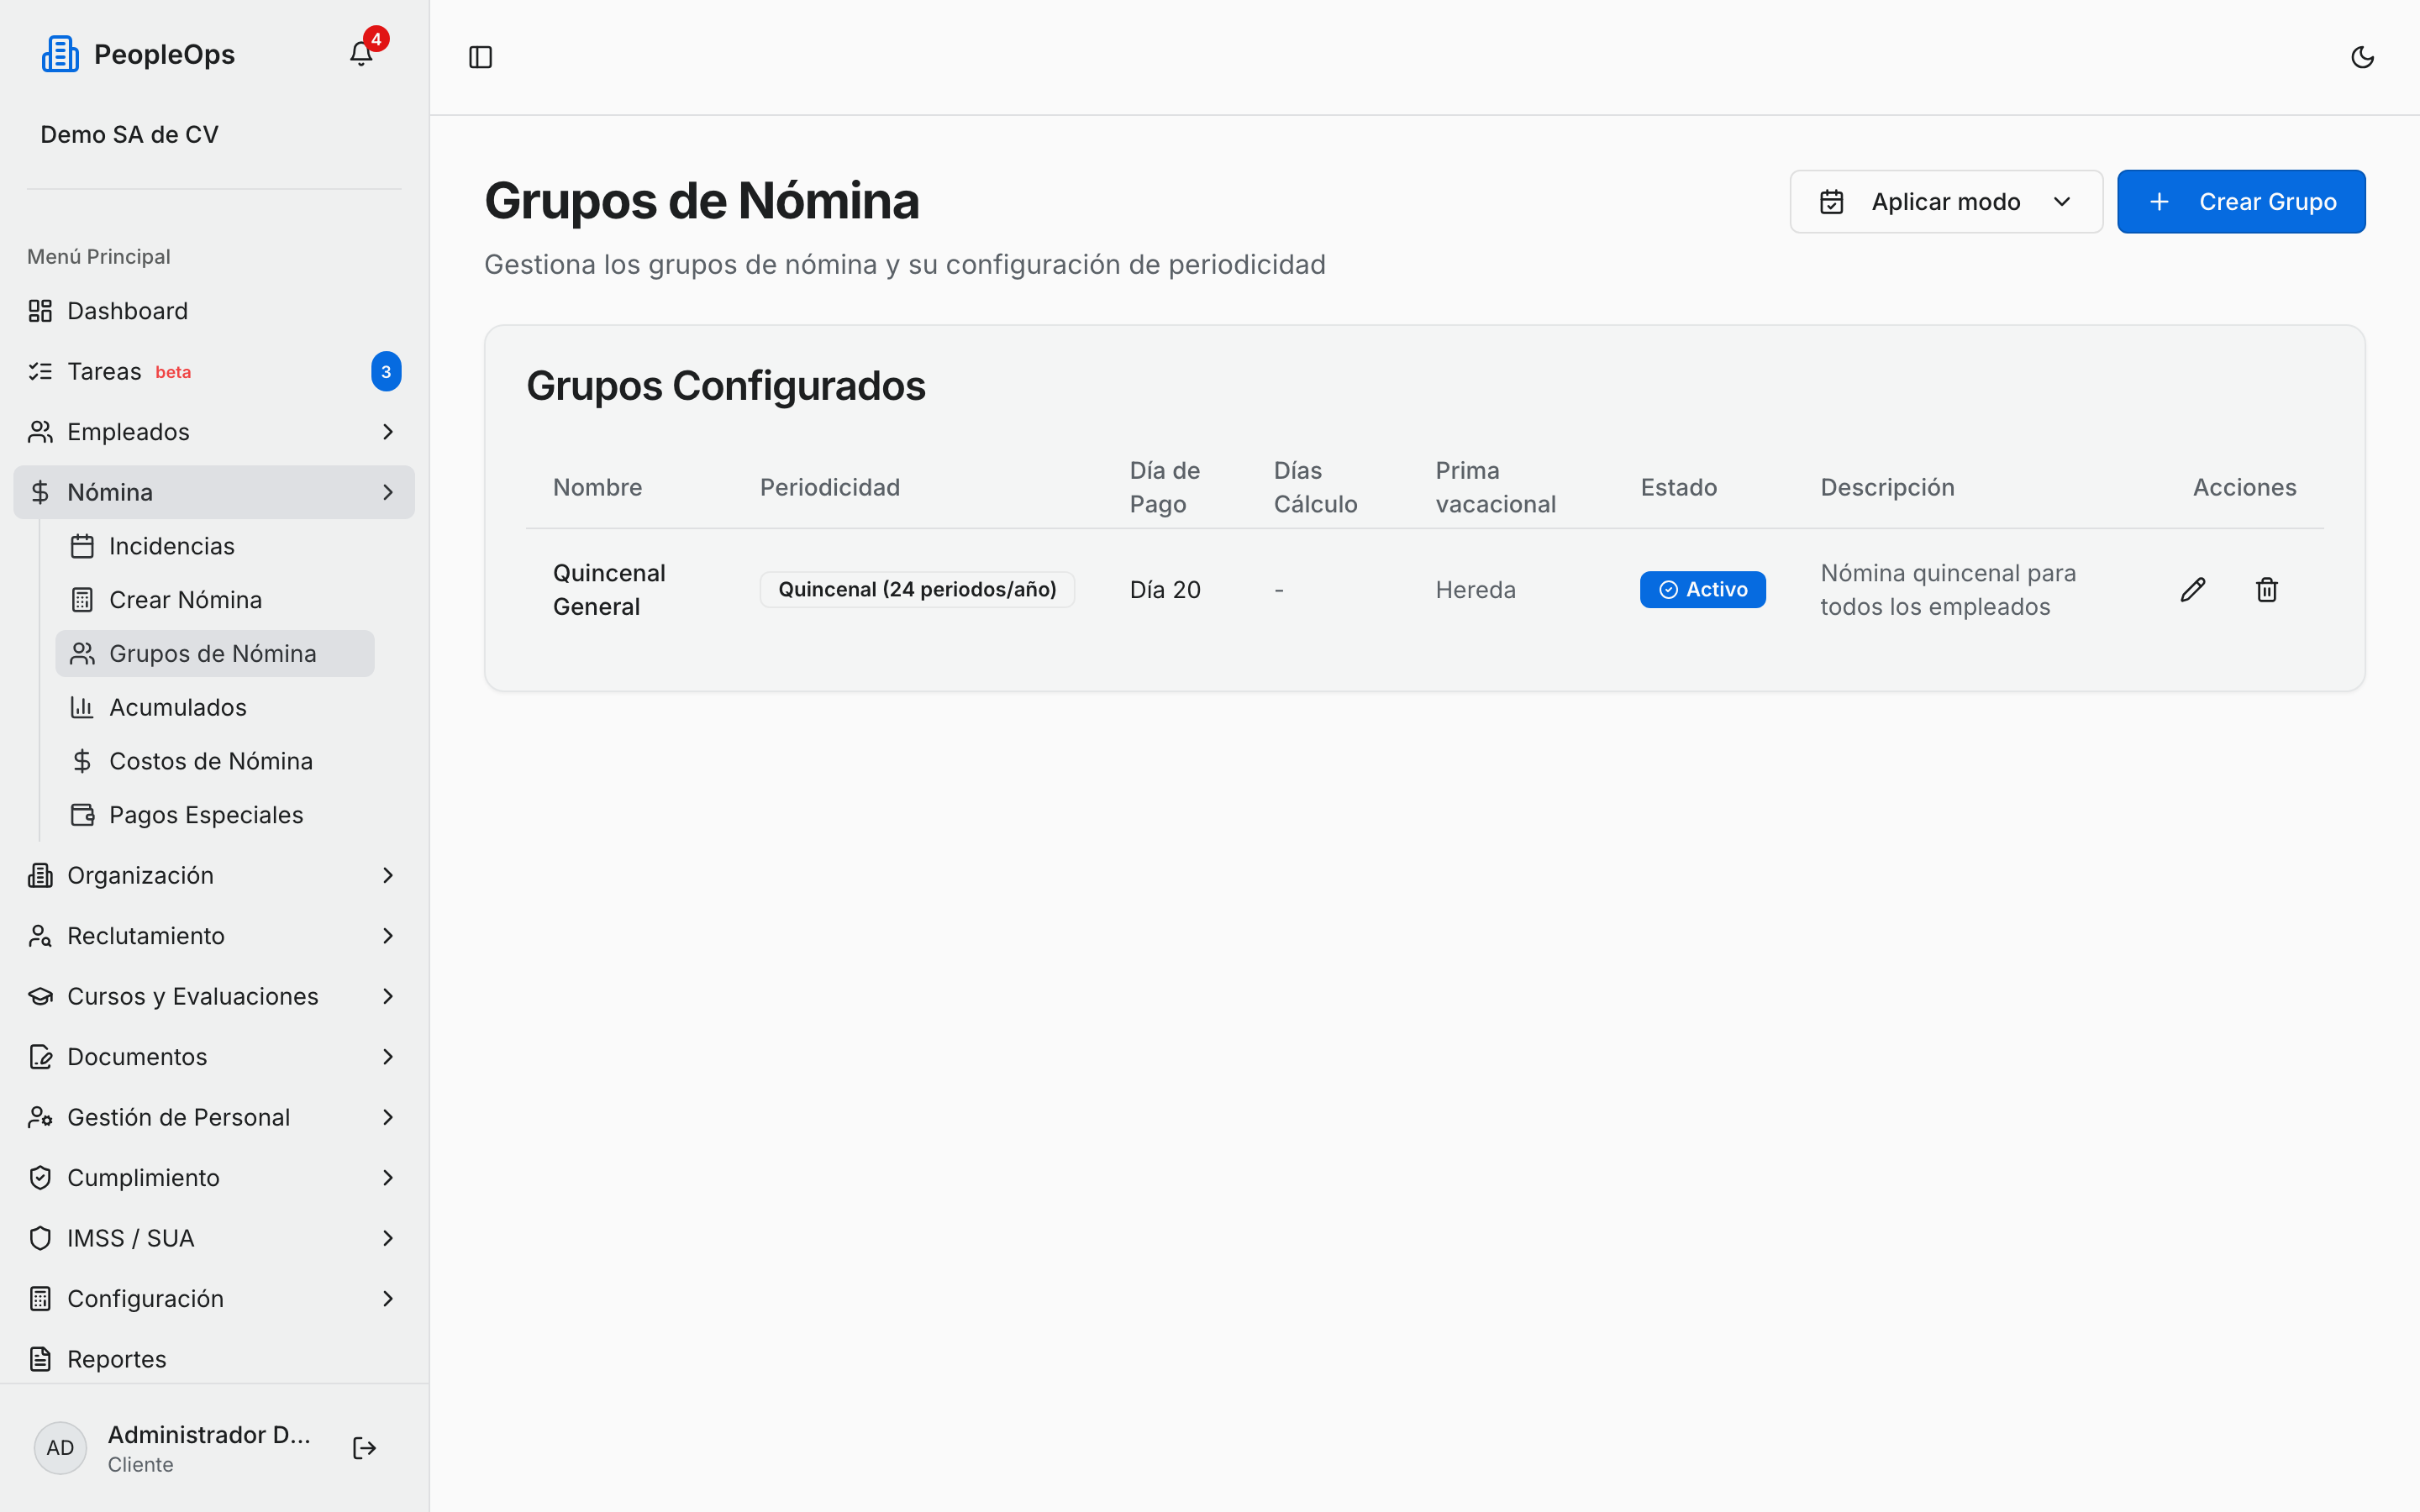Switch to dark mode moon icon
This screenshot has width=2420, height=1512.
(x=2362, y=57)
